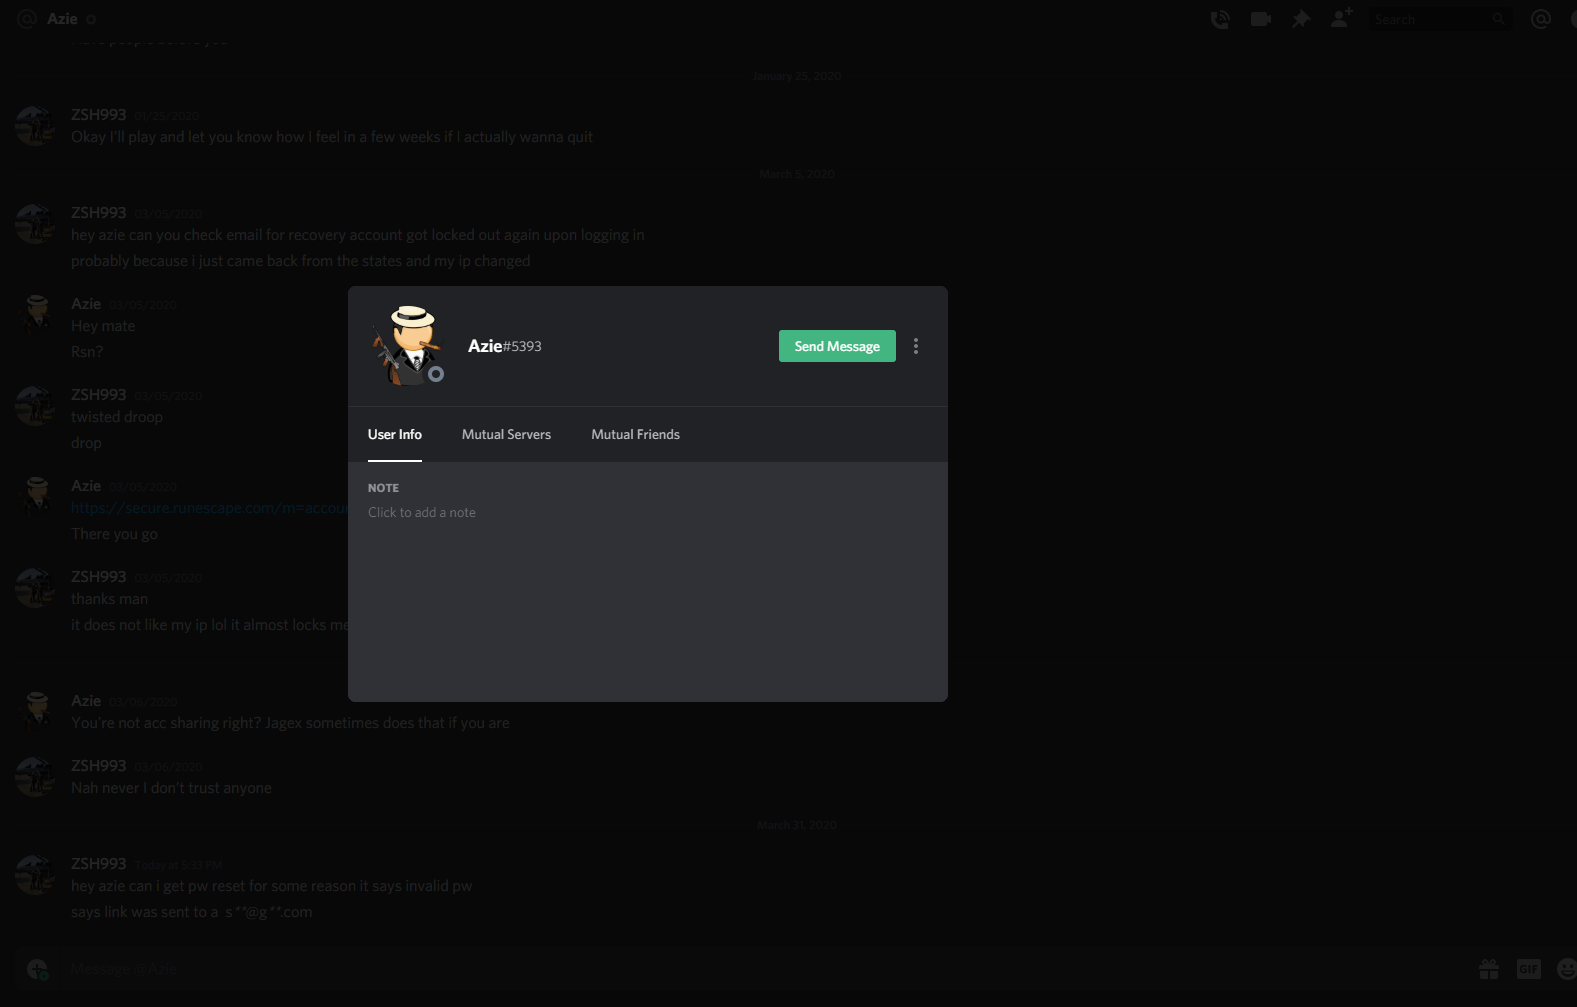This screenshot has width=1577, height=1007.
Task: Open the secure.runescape.com link
Action: tap(209, 508)
